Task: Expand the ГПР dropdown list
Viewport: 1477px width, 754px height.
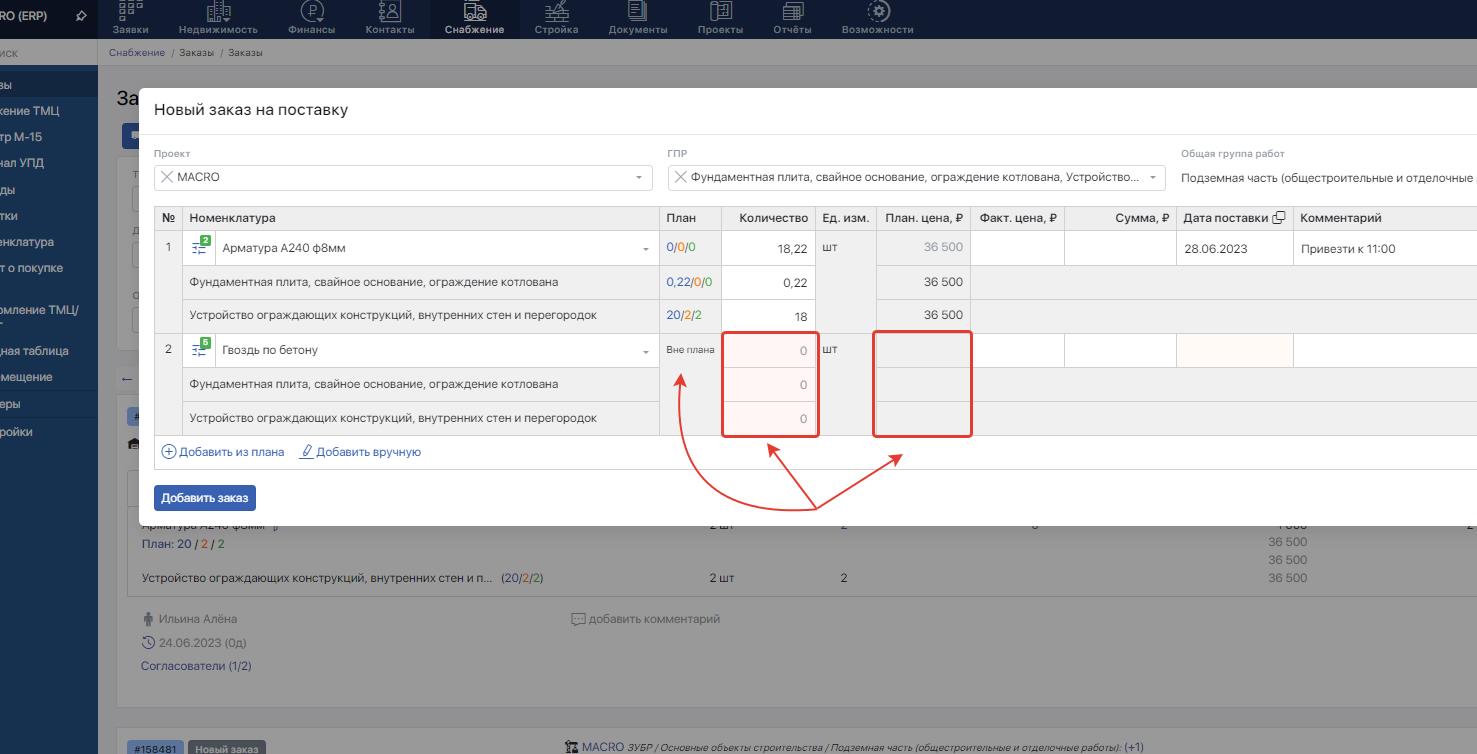Action: [x=1153, y=178]
